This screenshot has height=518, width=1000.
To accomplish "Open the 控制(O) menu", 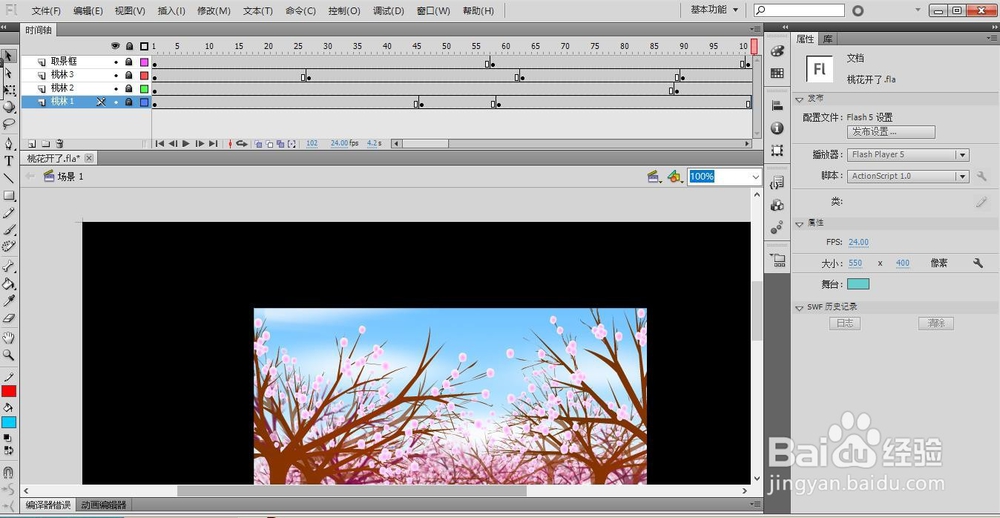I will click(344, 11).
